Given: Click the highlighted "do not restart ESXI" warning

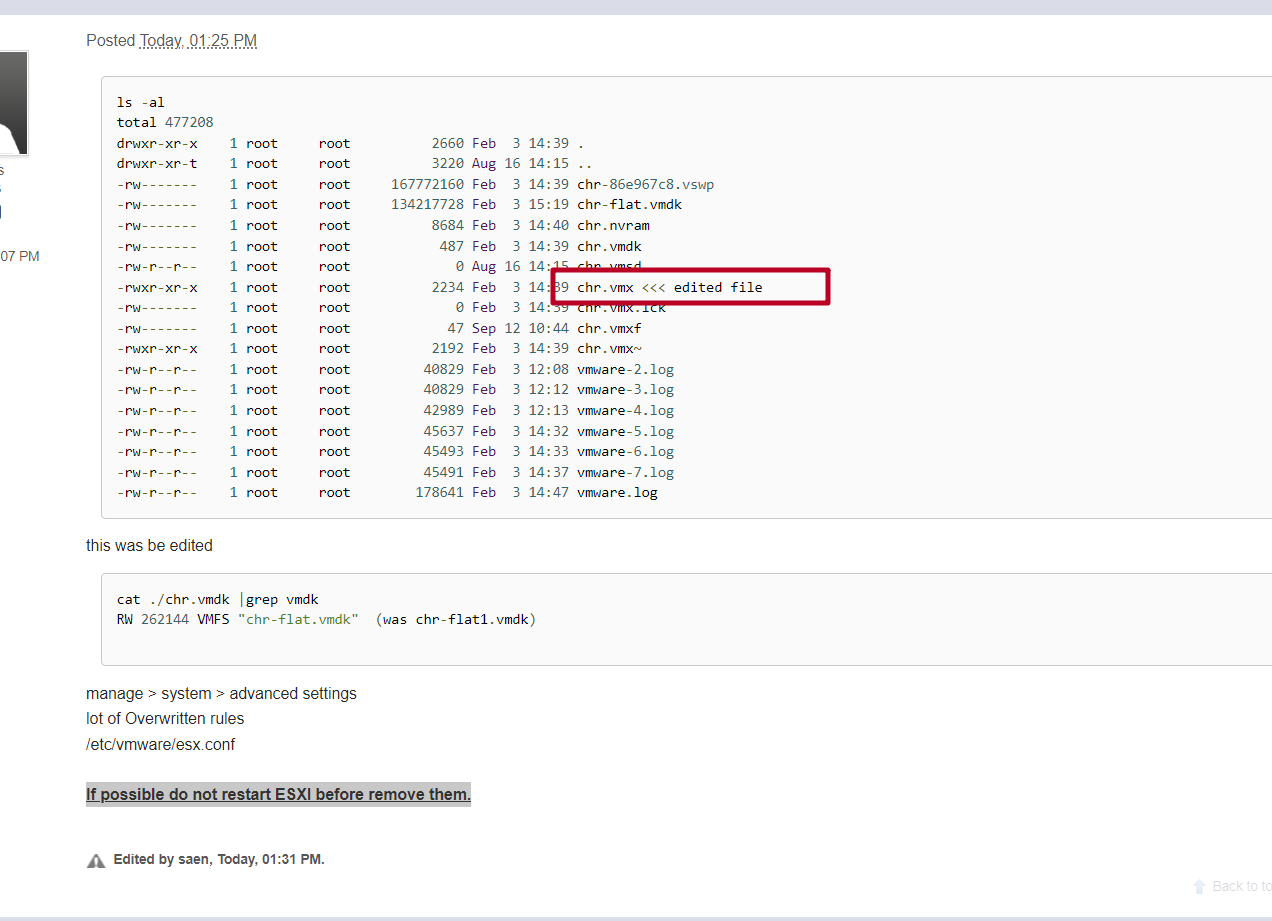Looking at the screenshot, I should pos(278,795).
